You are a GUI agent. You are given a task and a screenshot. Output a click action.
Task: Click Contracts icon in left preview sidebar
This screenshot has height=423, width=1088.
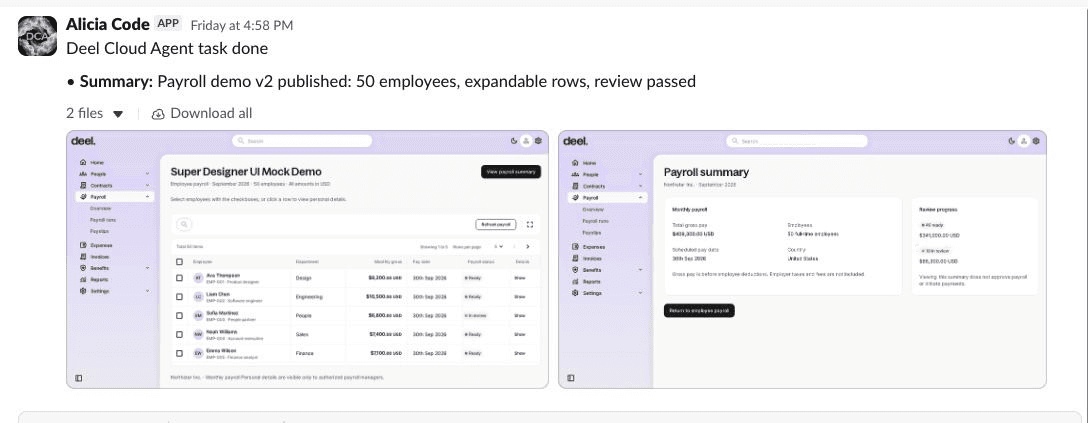coord(83,185)
